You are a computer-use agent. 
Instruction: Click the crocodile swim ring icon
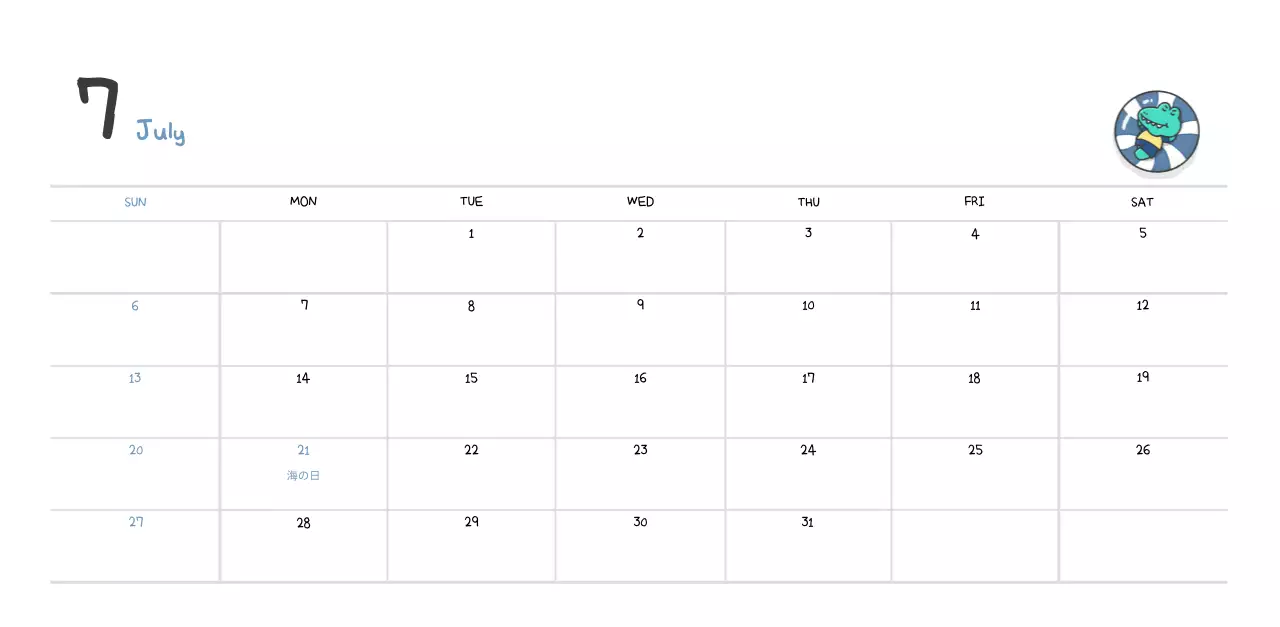(1156, 133)
